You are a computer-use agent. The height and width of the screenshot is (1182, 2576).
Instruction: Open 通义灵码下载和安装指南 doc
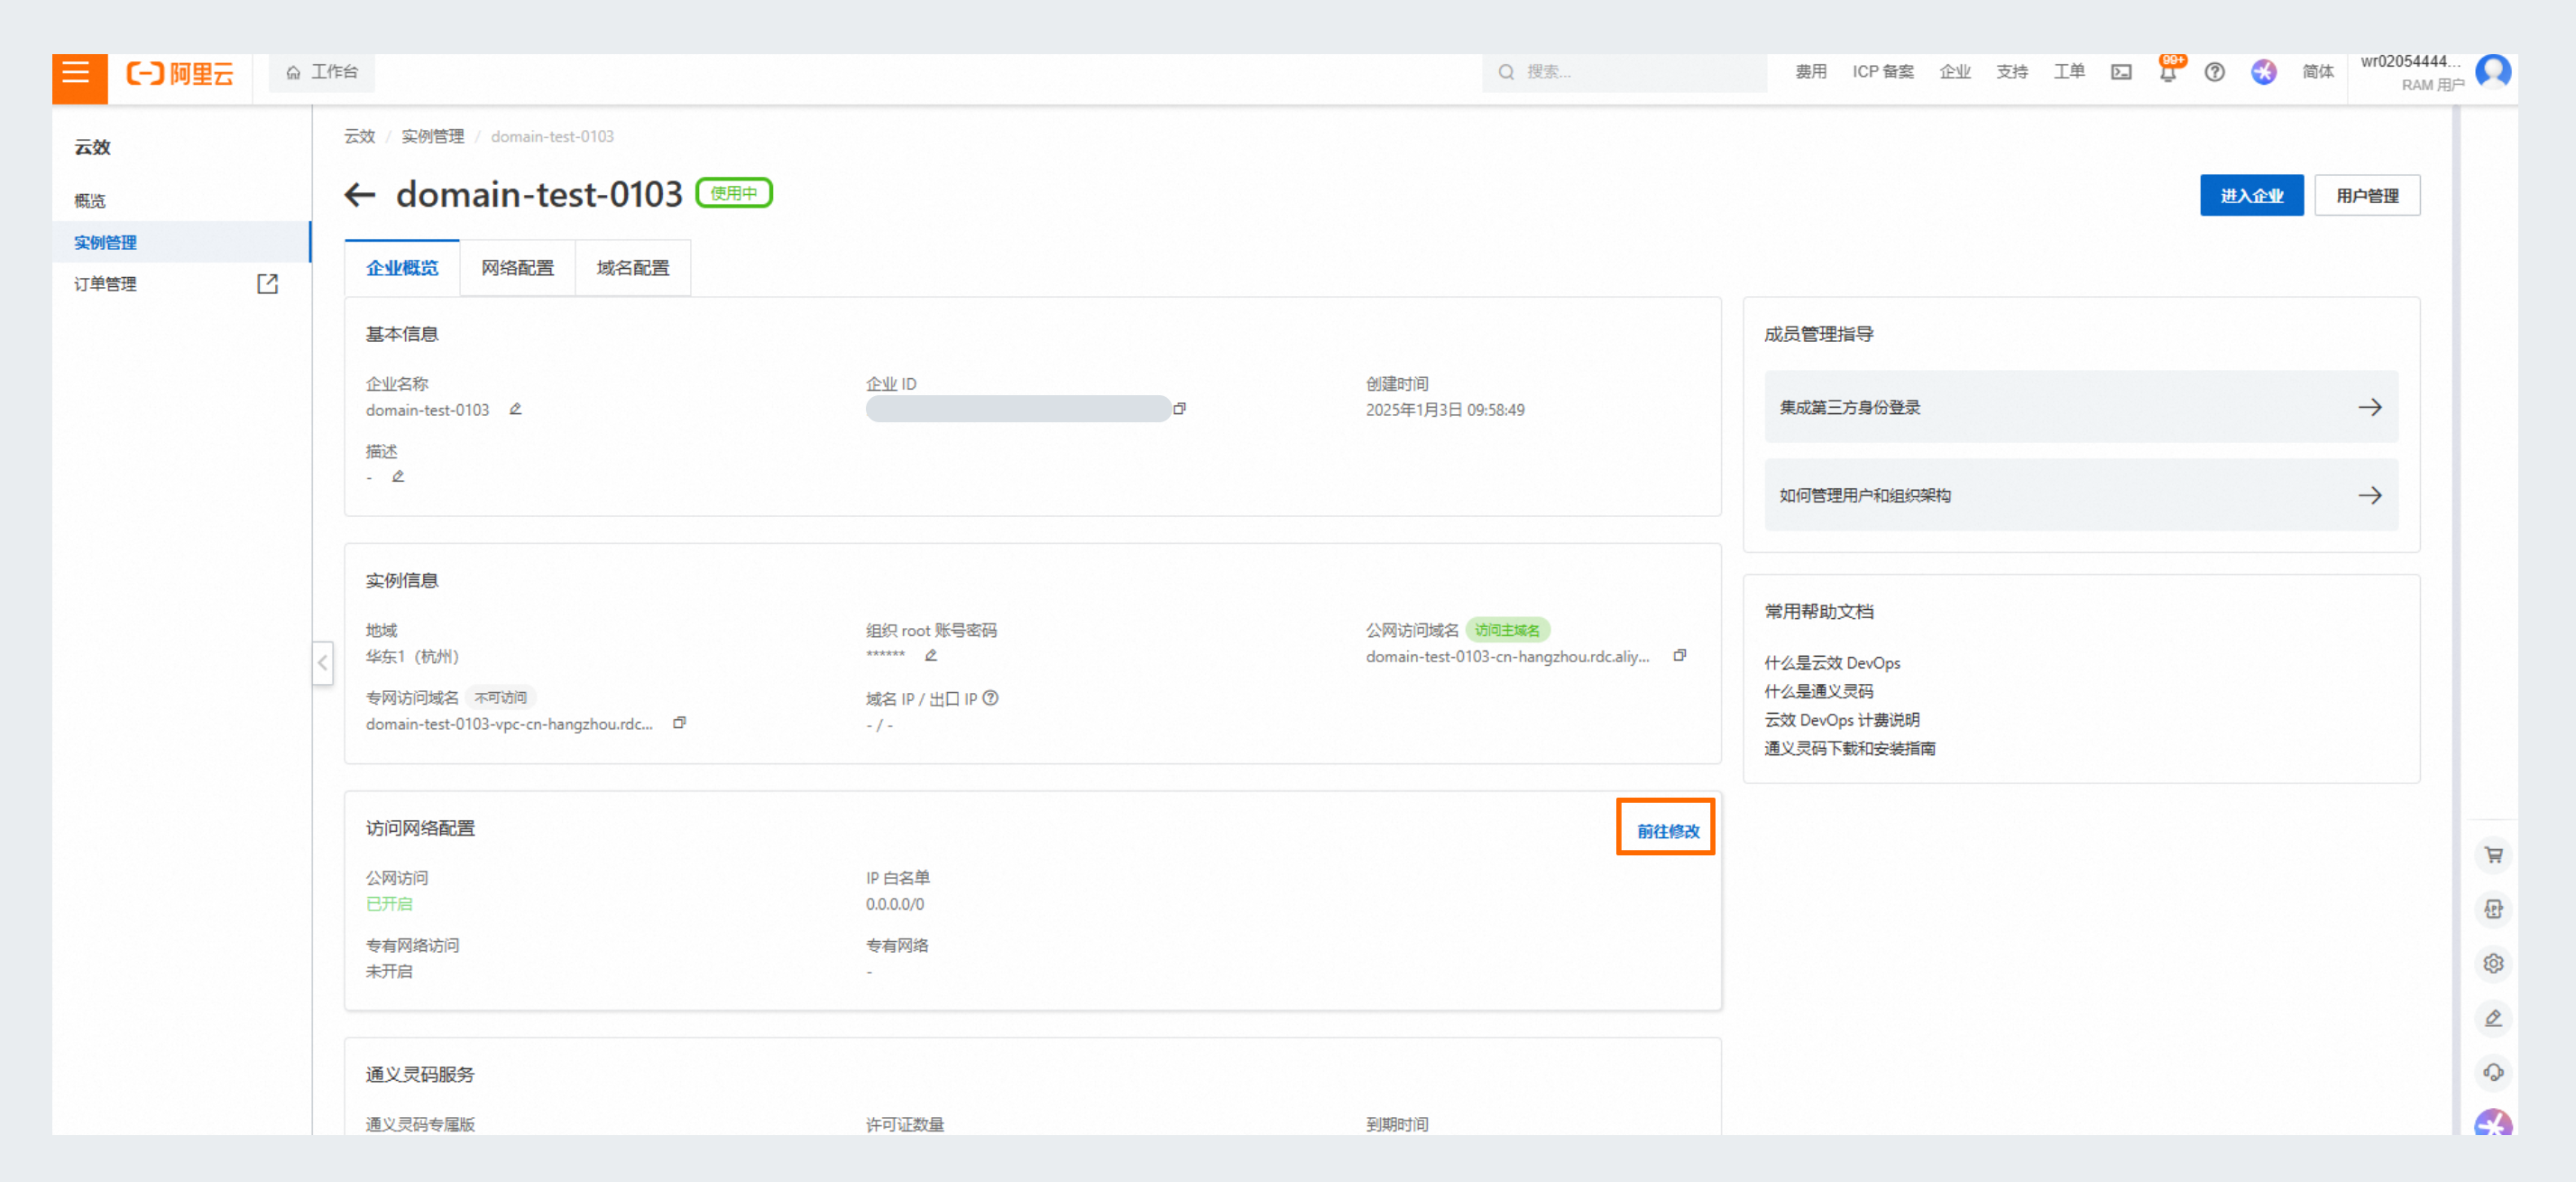pyautogui.click(x=1849, y=748)
